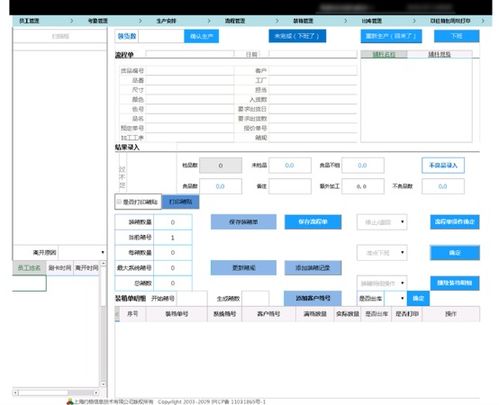The image size is (499, 405).
Task: Click 确定 button beside 是否出库 dropdown
Action: click(418, 298)
